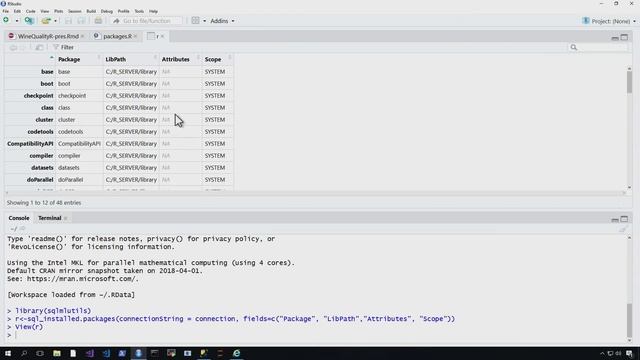Click the console vertical scrollbar

pos(629,320)
